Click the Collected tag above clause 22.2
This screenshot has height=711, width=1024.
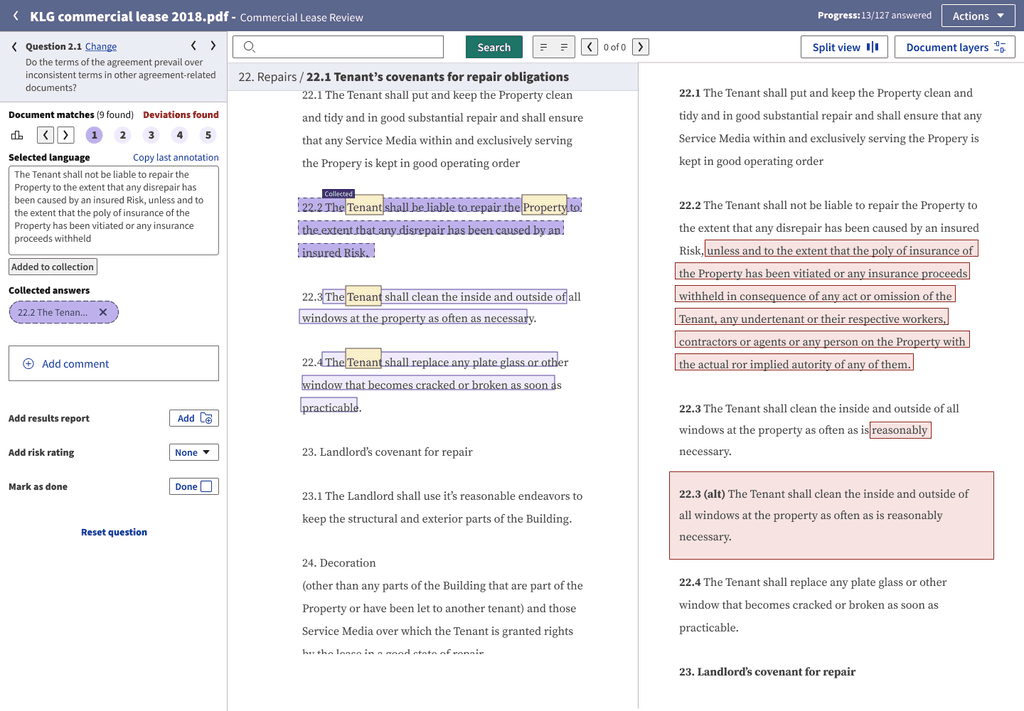338,194
